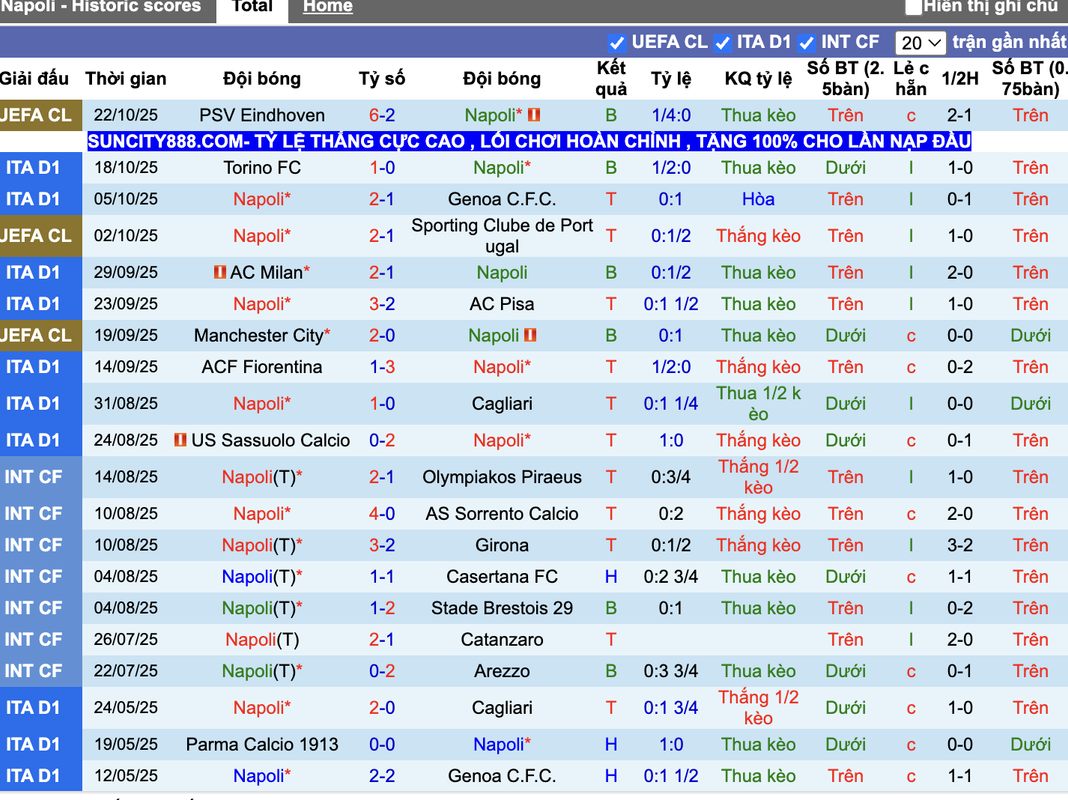Click the Giải đấu column header
Screen dimensions: 1068x800
pyautogui.click(x=34, y=79)
